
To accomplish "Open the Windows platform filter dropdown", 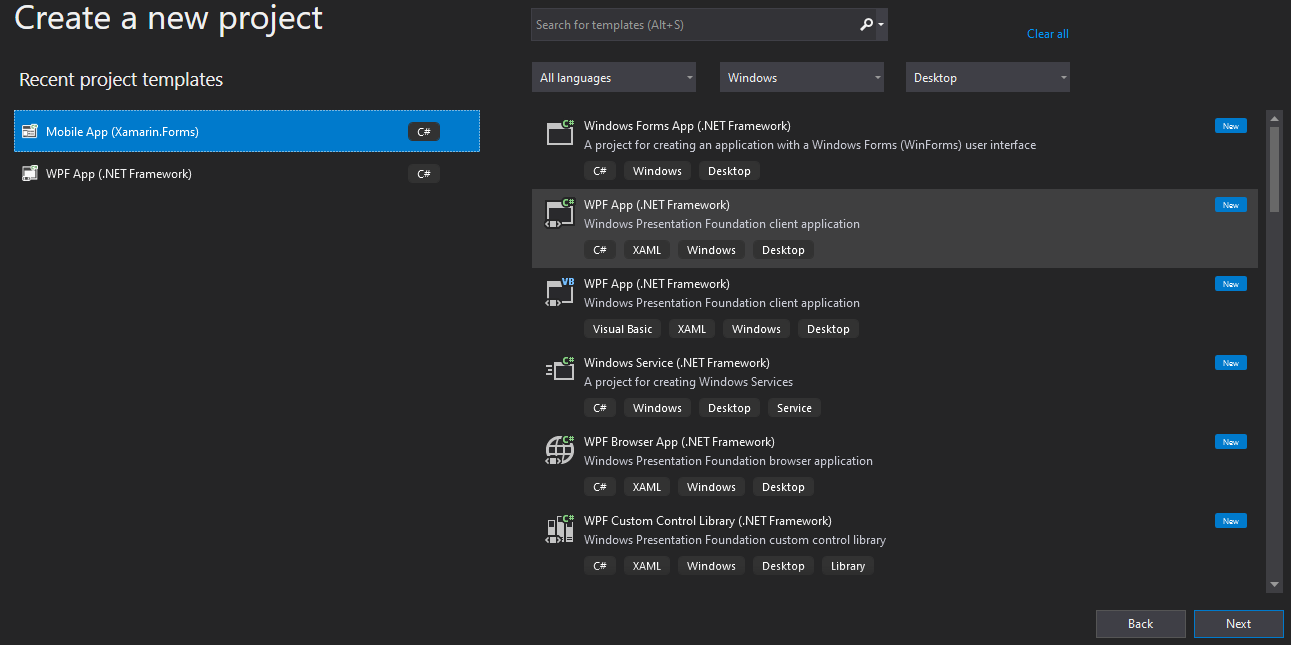I will coord(802,77).
